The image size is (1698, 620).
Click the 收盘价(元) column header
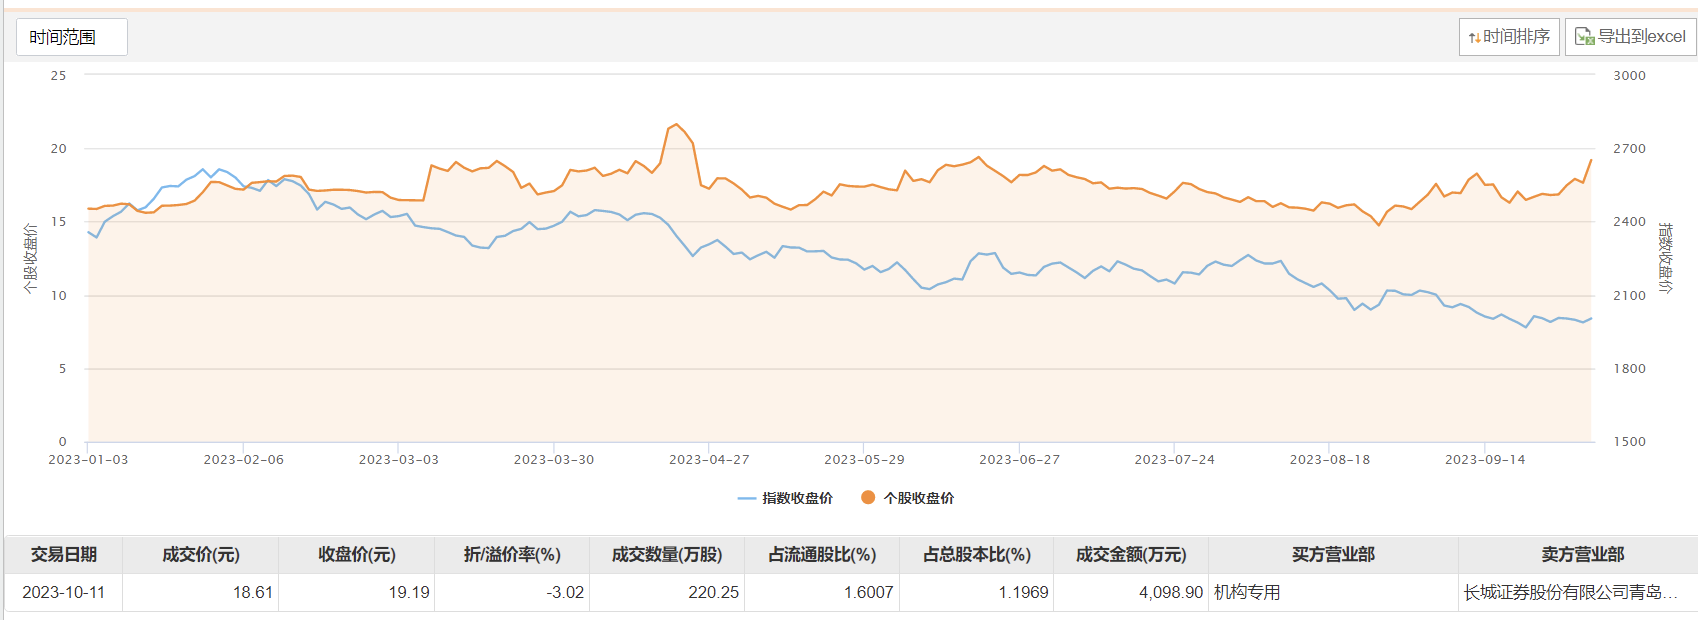tap(357, 555)
